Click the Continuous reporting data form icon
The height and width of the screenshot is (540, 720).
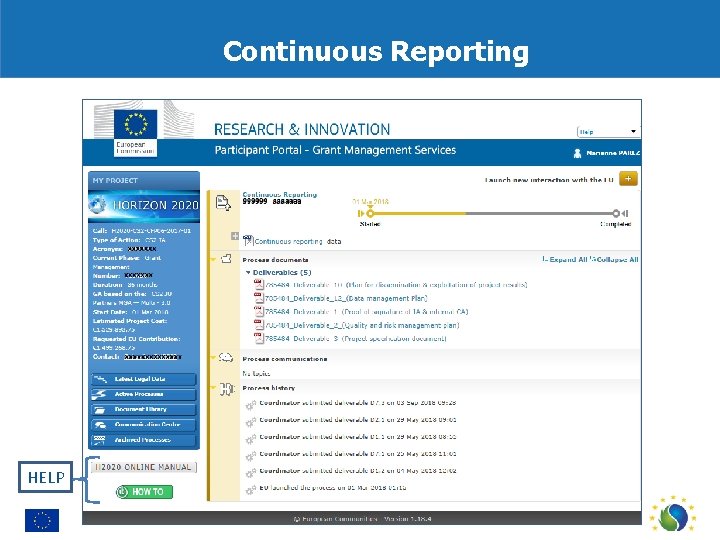coord(248,240)
